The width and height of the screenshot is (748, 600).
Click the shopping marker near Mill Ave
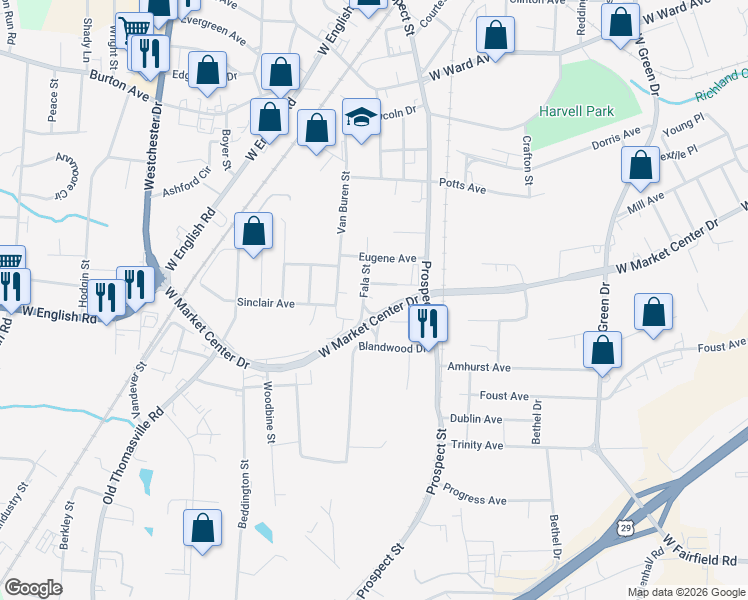point(640,166)
